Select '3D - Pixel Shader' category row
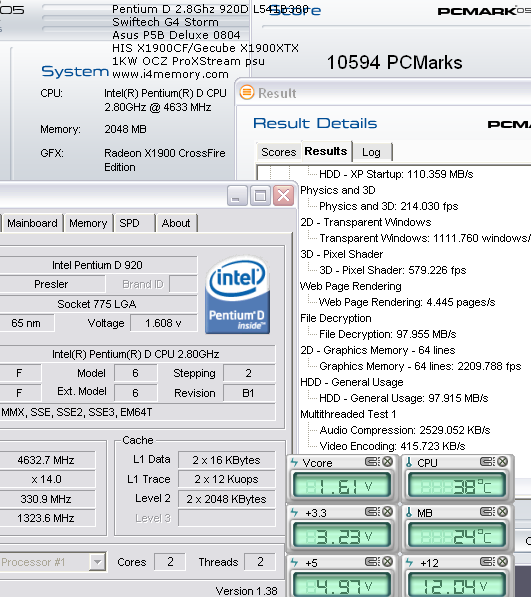 point(341,254)
